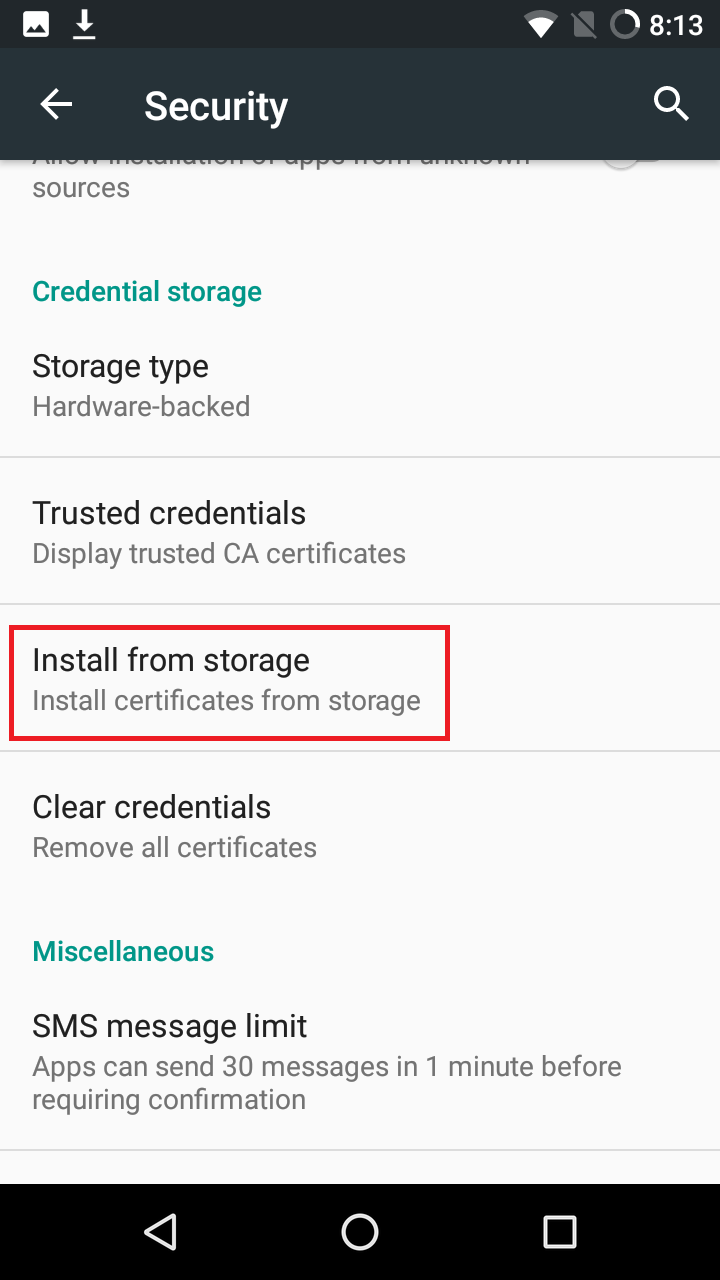The image size is (720, 1280).
Task: Tap the Wi-Fi signal status icon
Action: [541, 24]
